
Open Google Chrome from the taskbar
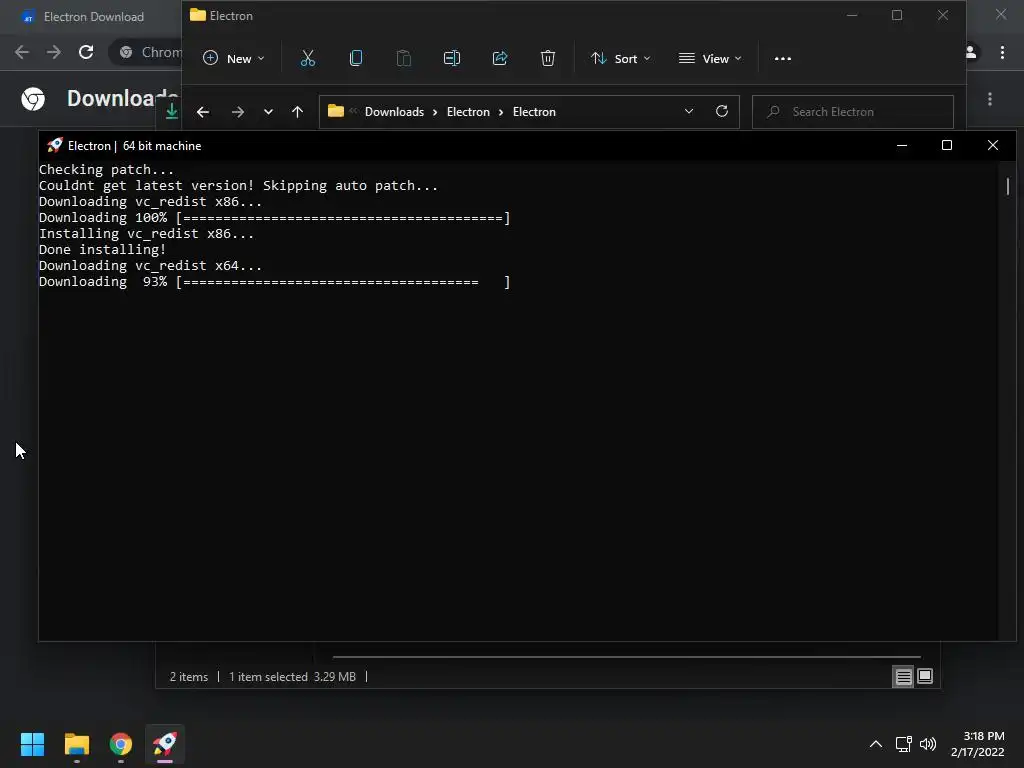click(121, 744)
